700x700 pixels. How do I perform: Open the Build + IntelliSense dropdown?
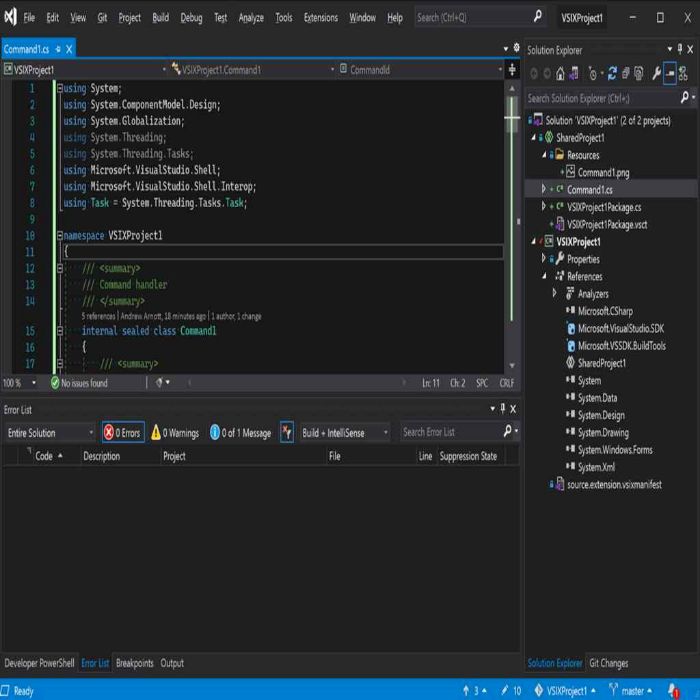(x=345, y=432)
